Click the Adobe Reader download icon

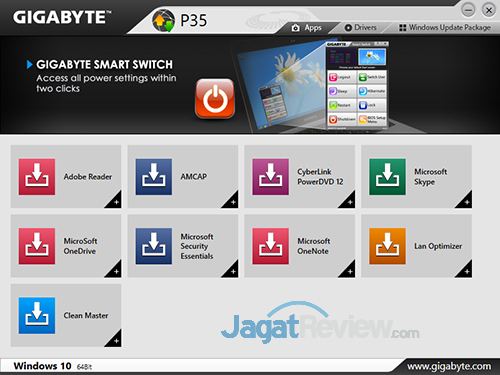click(x=37, y=177)
